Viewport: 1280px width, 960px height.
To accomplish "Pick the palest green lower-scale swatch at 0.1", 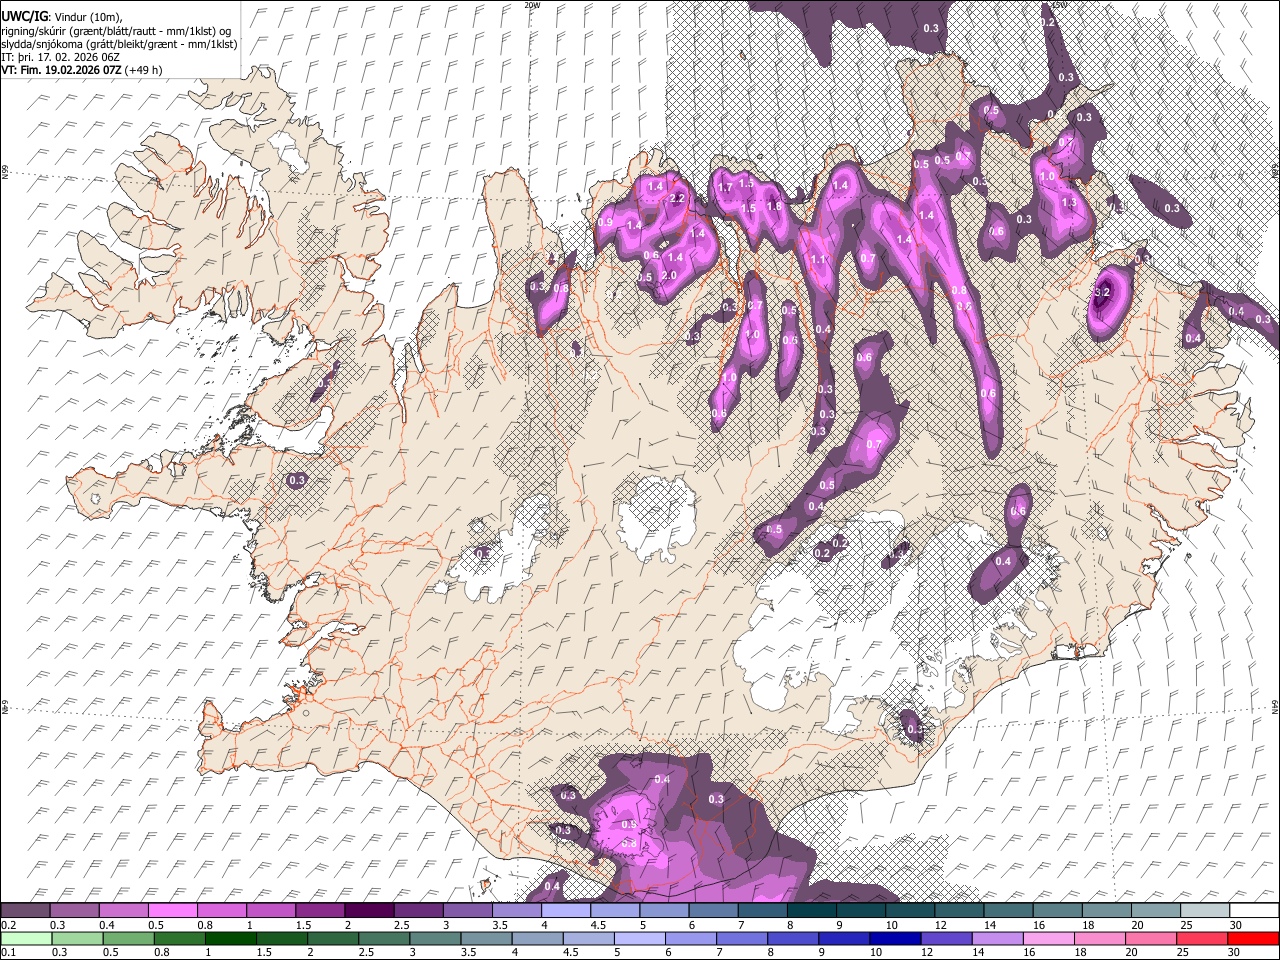I will 26,938.
